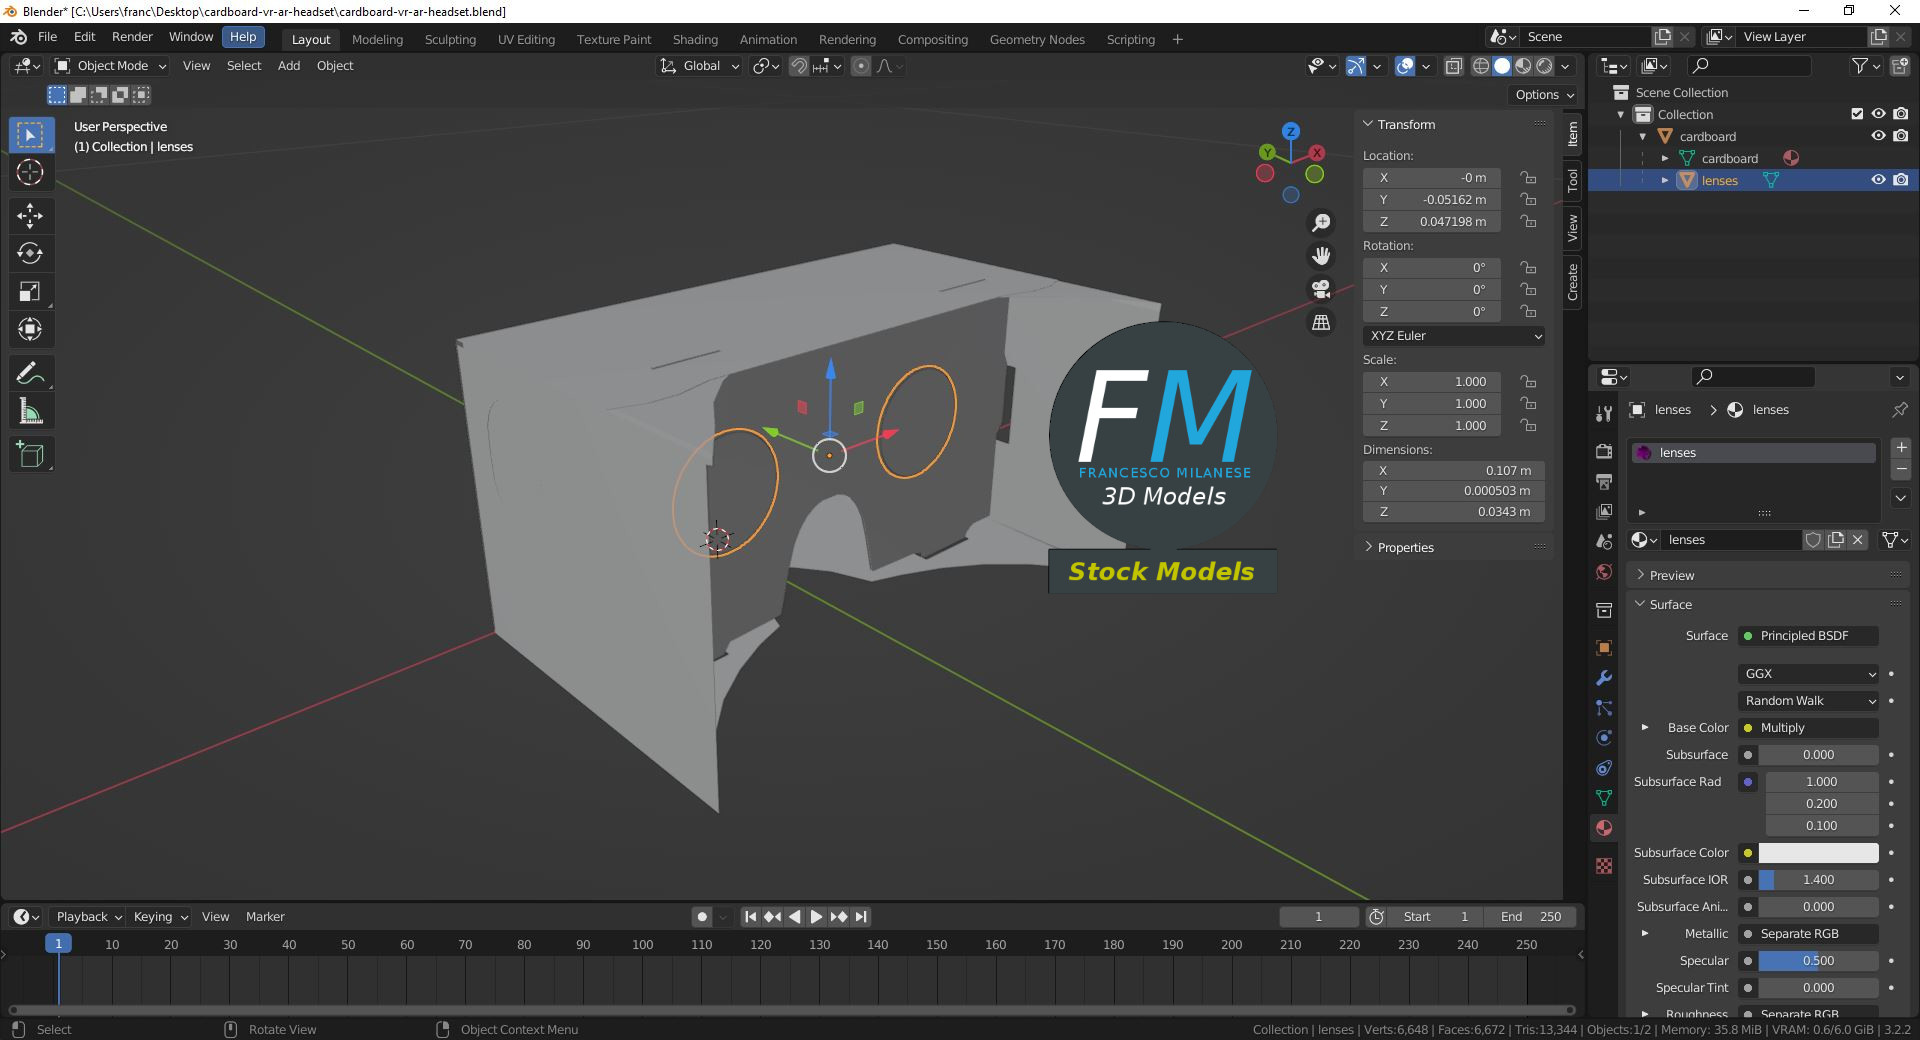Open the Add menu in viewport header

click(x=289, y=66)
